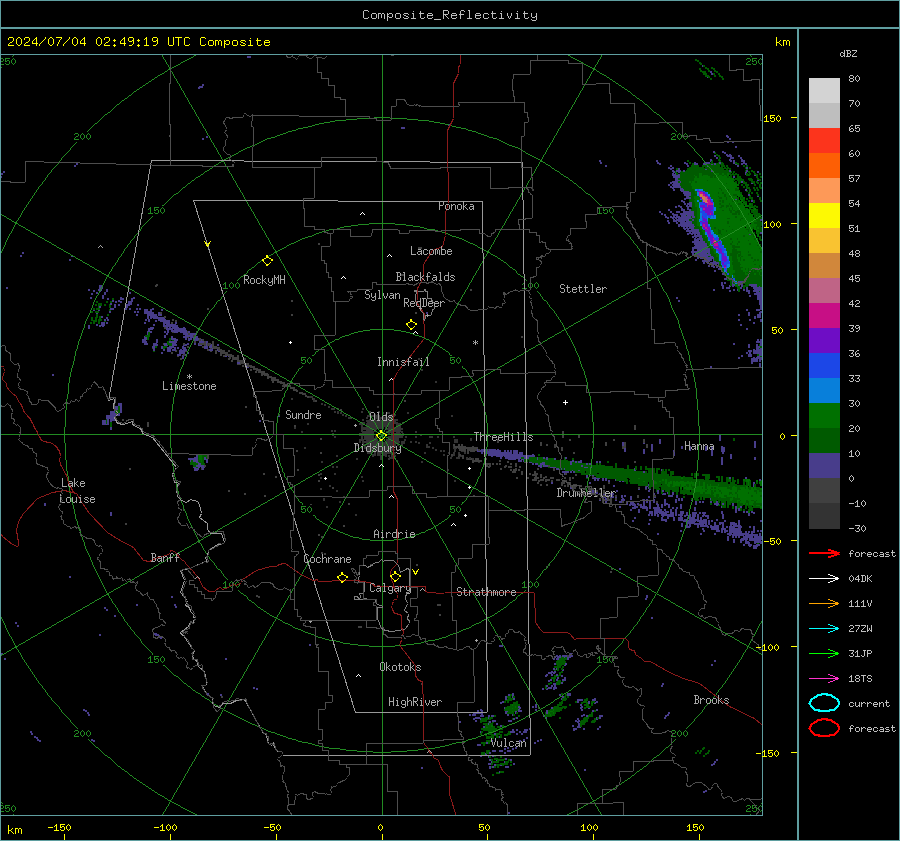Click the Strathmore label

[x=486, y=592]
